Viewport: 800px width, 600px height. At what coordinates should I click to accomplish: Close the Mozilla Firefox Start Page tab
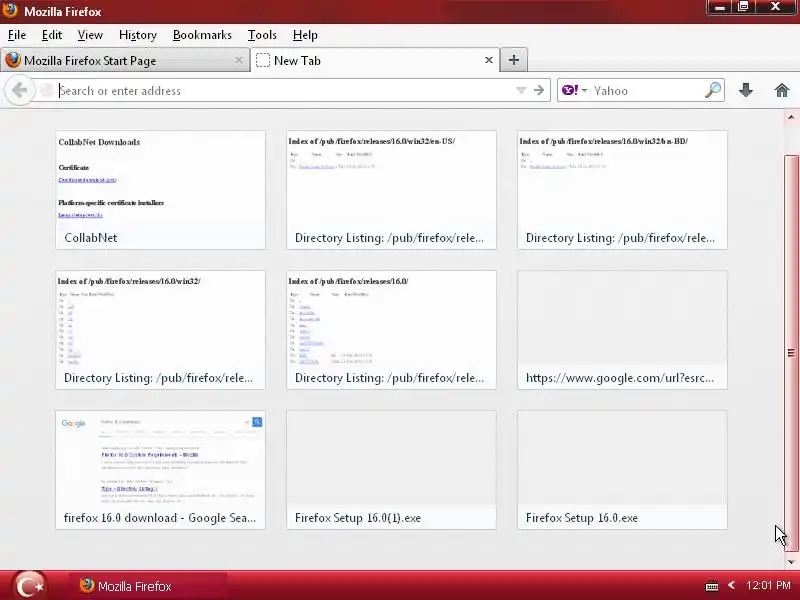239,60
